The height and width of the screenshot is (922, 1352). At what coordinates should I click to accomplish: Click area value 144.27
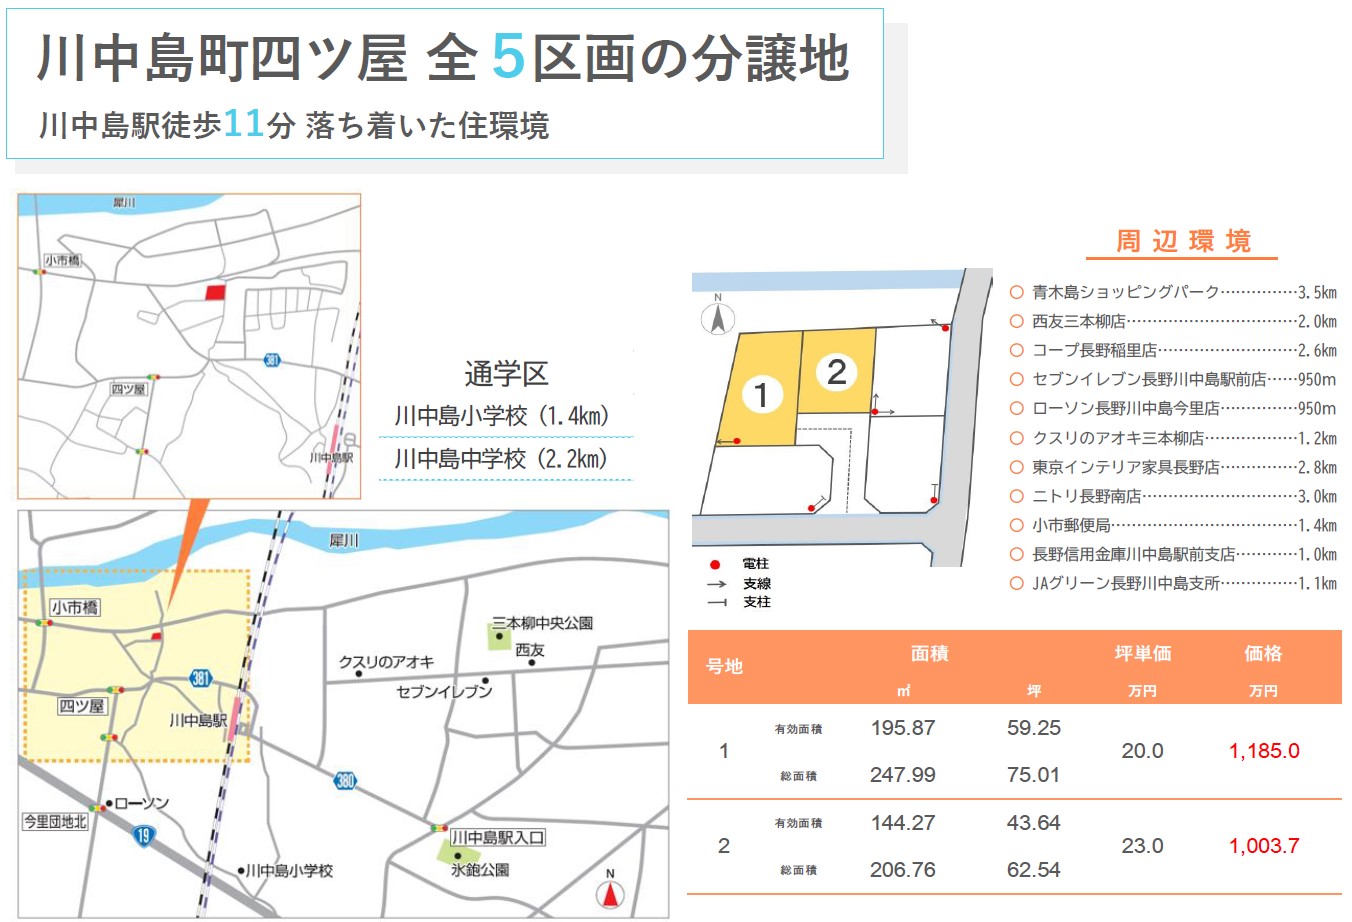[x=903, y=823]
